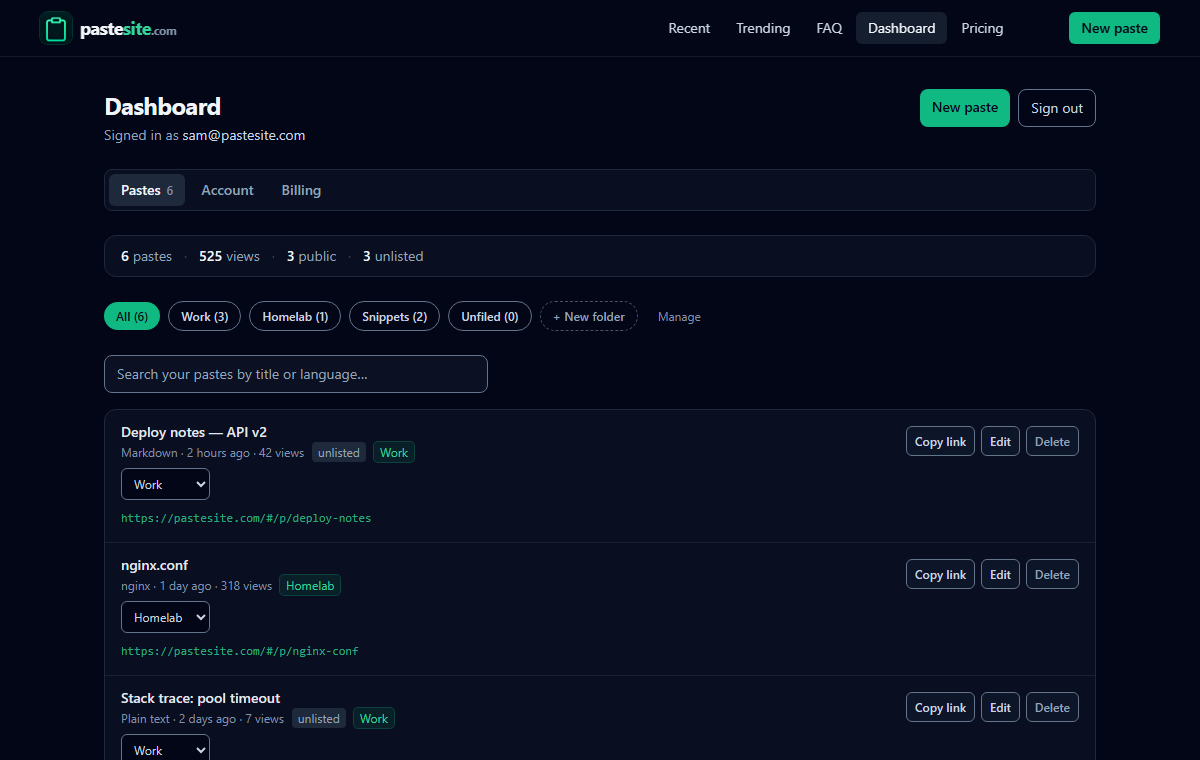The width and height of the screenshot is (1200, 760).
Task: Edit the Stack trace: pool timeout paste
Action: pyautogui.click(x=1000, y=707)
